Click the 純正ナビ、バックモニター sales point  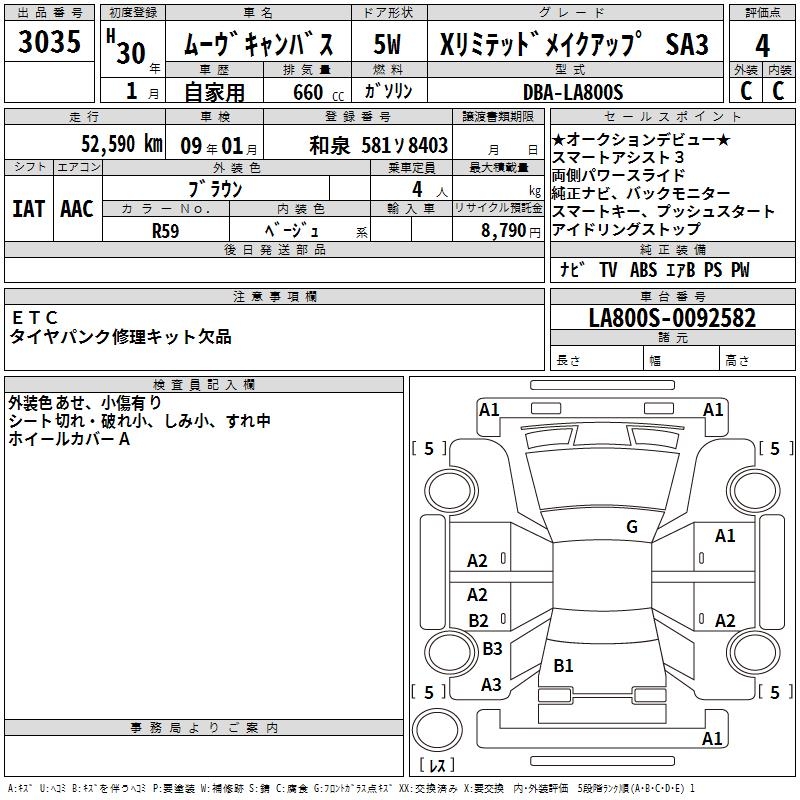click(641, 193)
